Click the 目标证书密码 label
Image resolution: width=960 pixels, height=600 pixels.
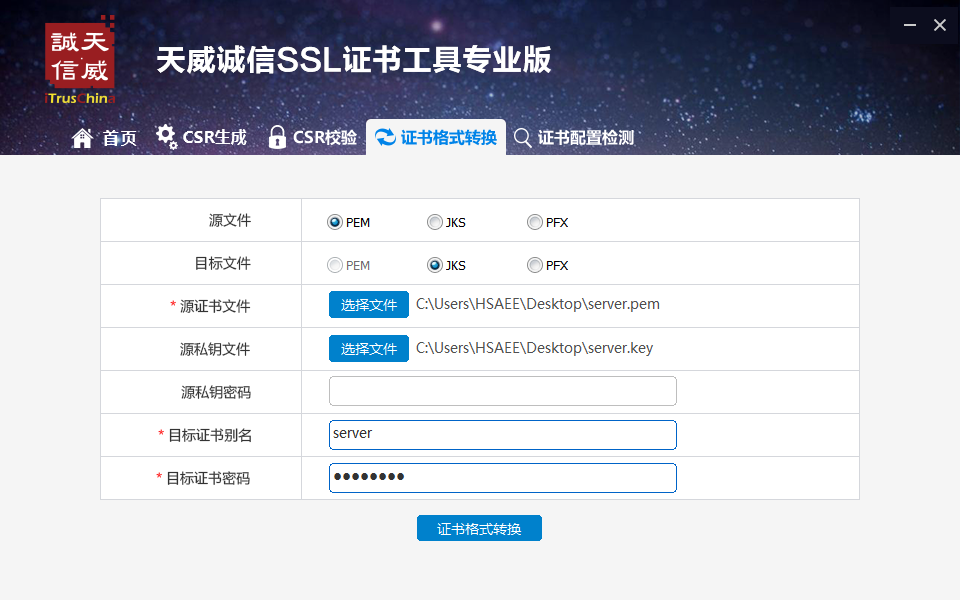pyautogui.click(x=208, y=479)
